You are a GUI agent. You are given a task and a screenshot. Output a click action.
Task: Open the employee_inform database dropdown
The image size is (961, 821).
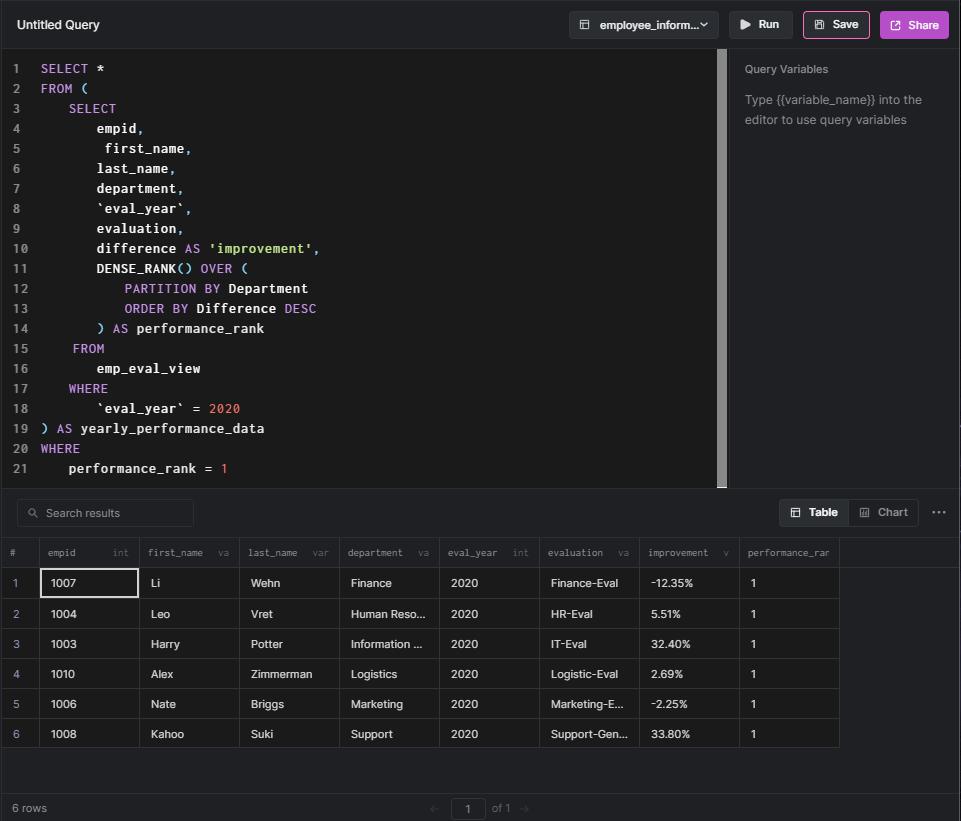pos(644,25)
